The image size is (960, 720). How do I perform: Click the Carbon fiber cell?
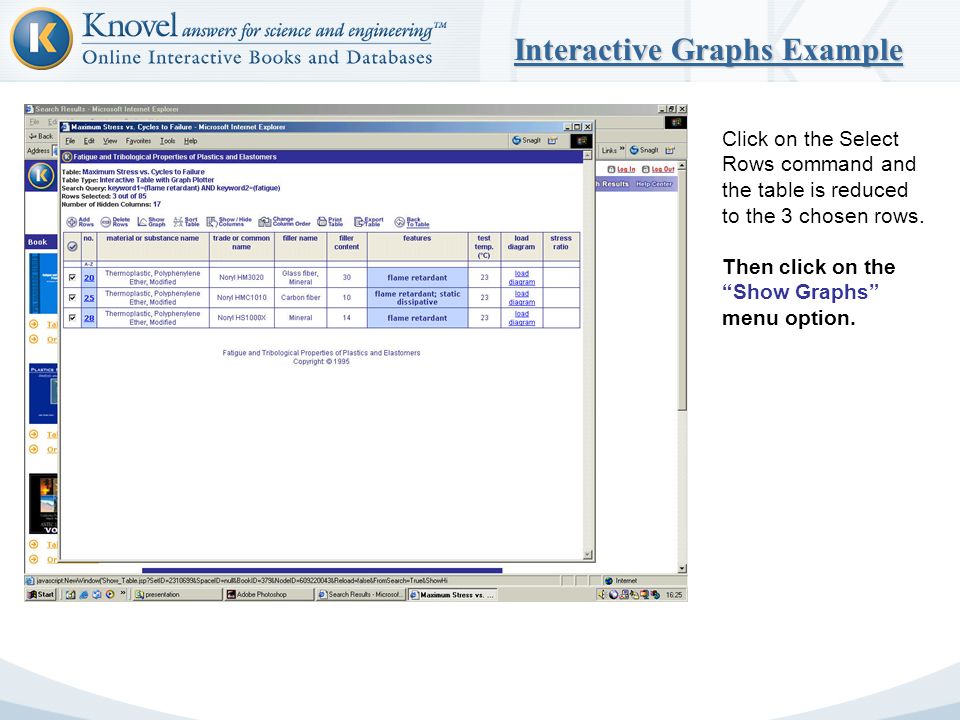(300, 298)
